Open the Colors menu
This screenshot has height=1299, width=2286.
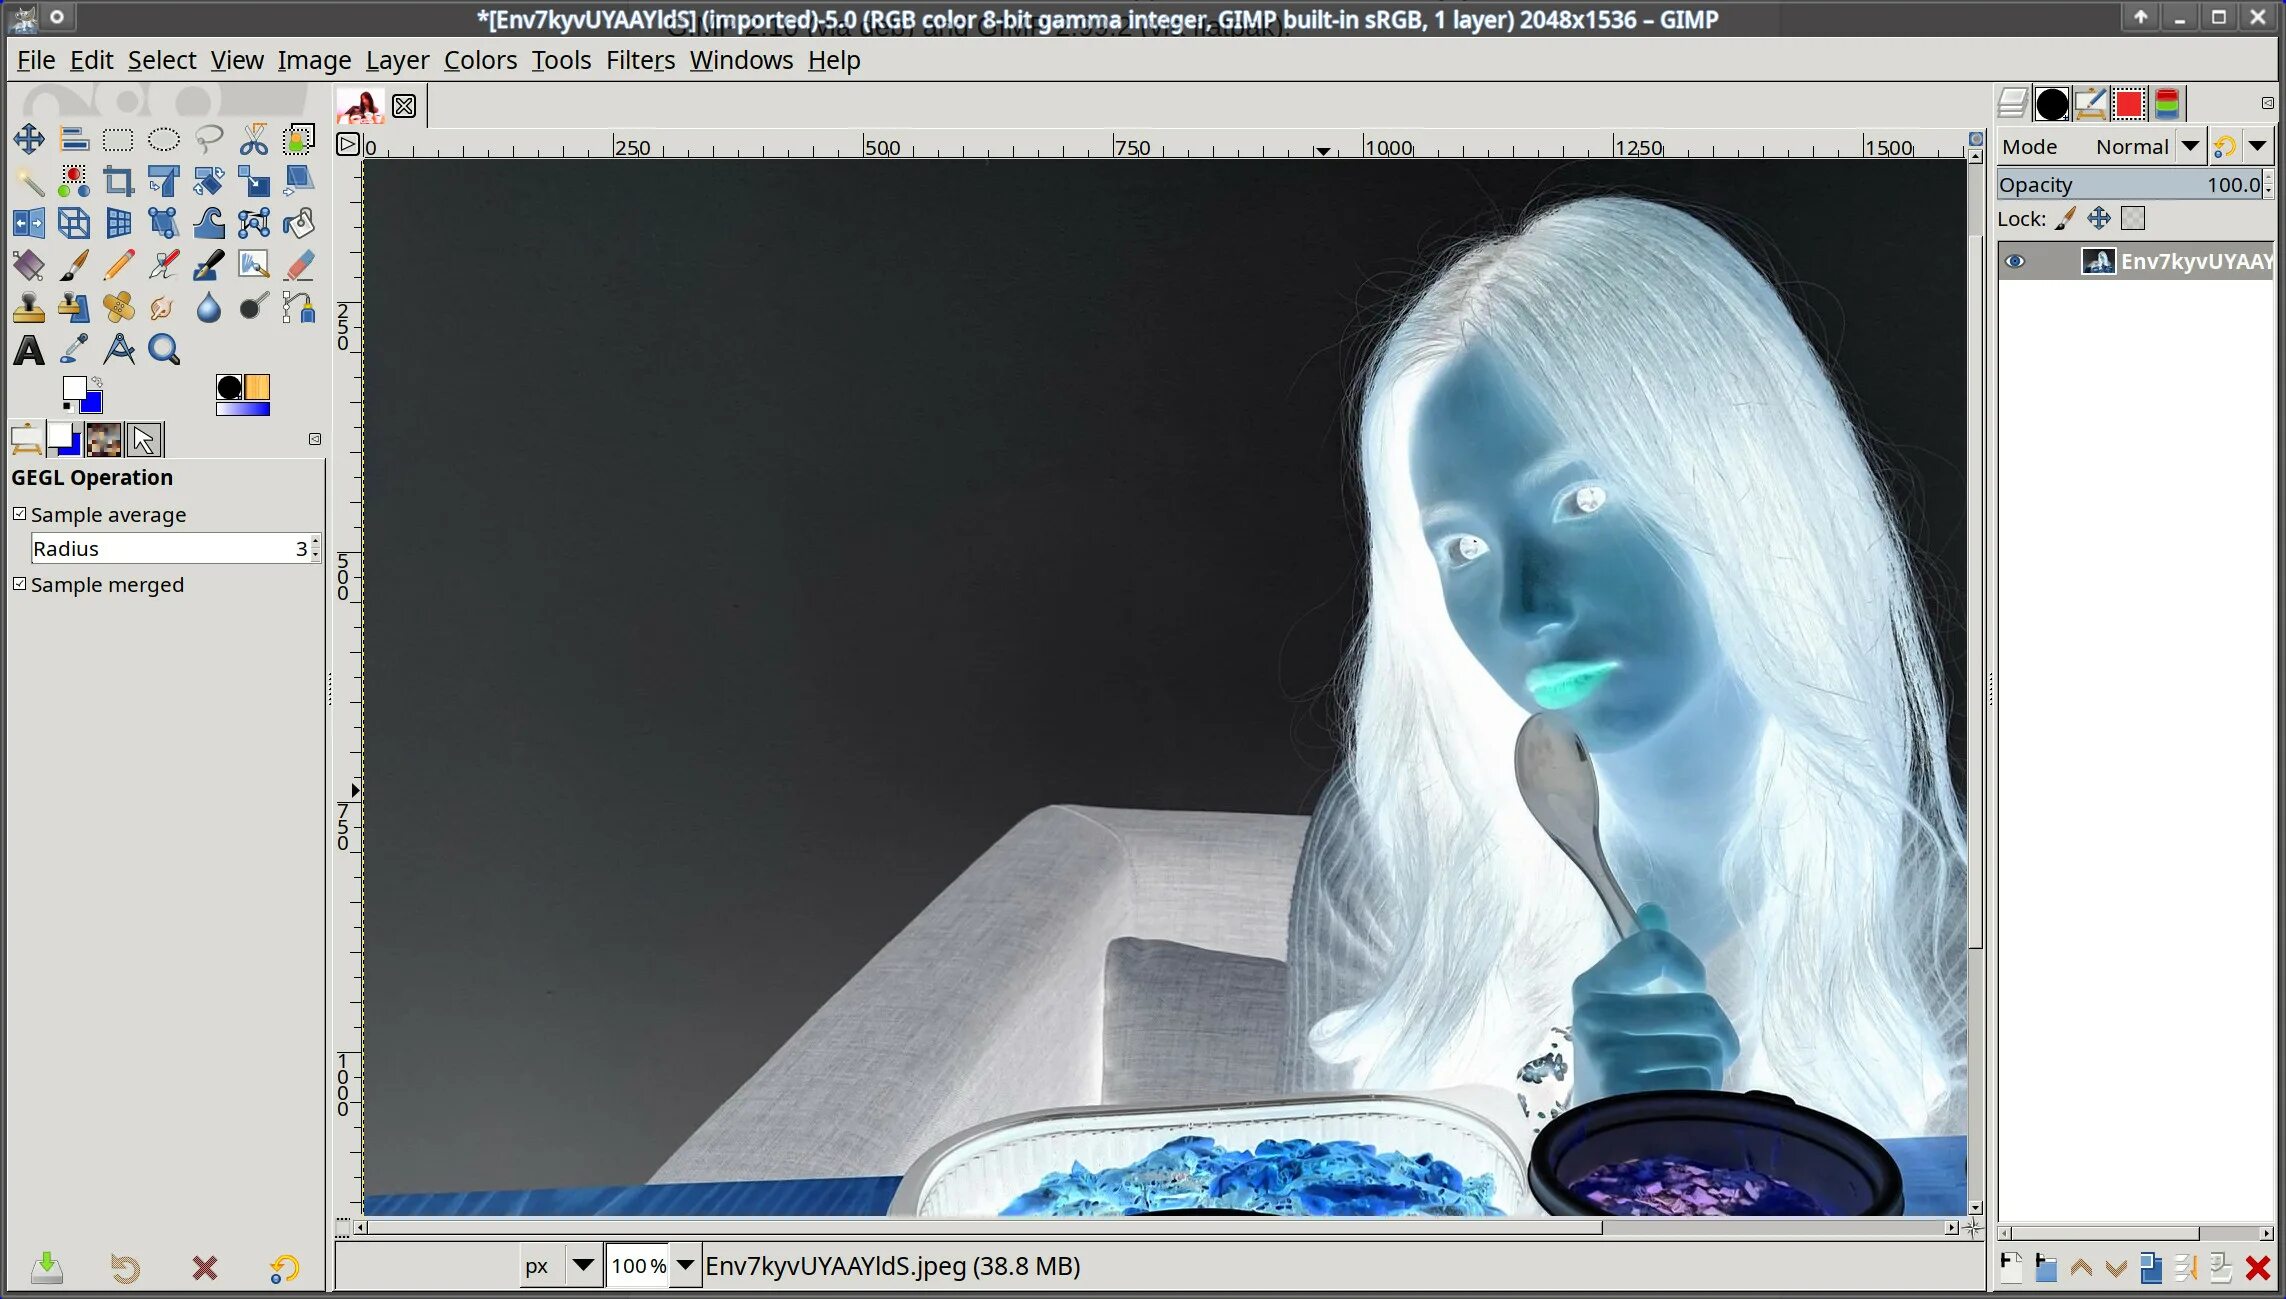(480, 60)
